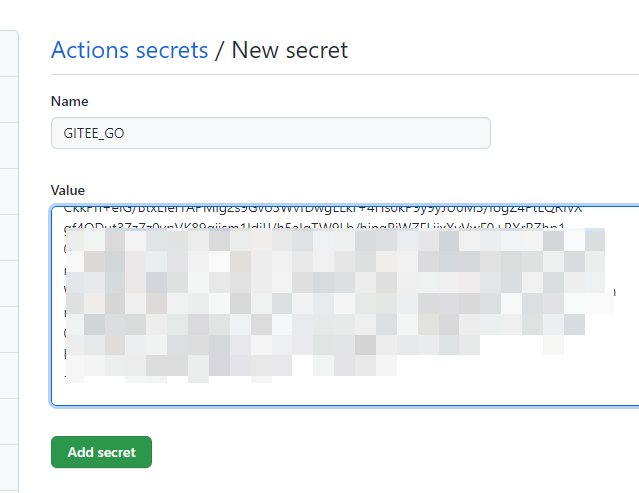Select the bottom row in left sidebar
Viewport: 639px width, 493px height.
click(9, 469)
